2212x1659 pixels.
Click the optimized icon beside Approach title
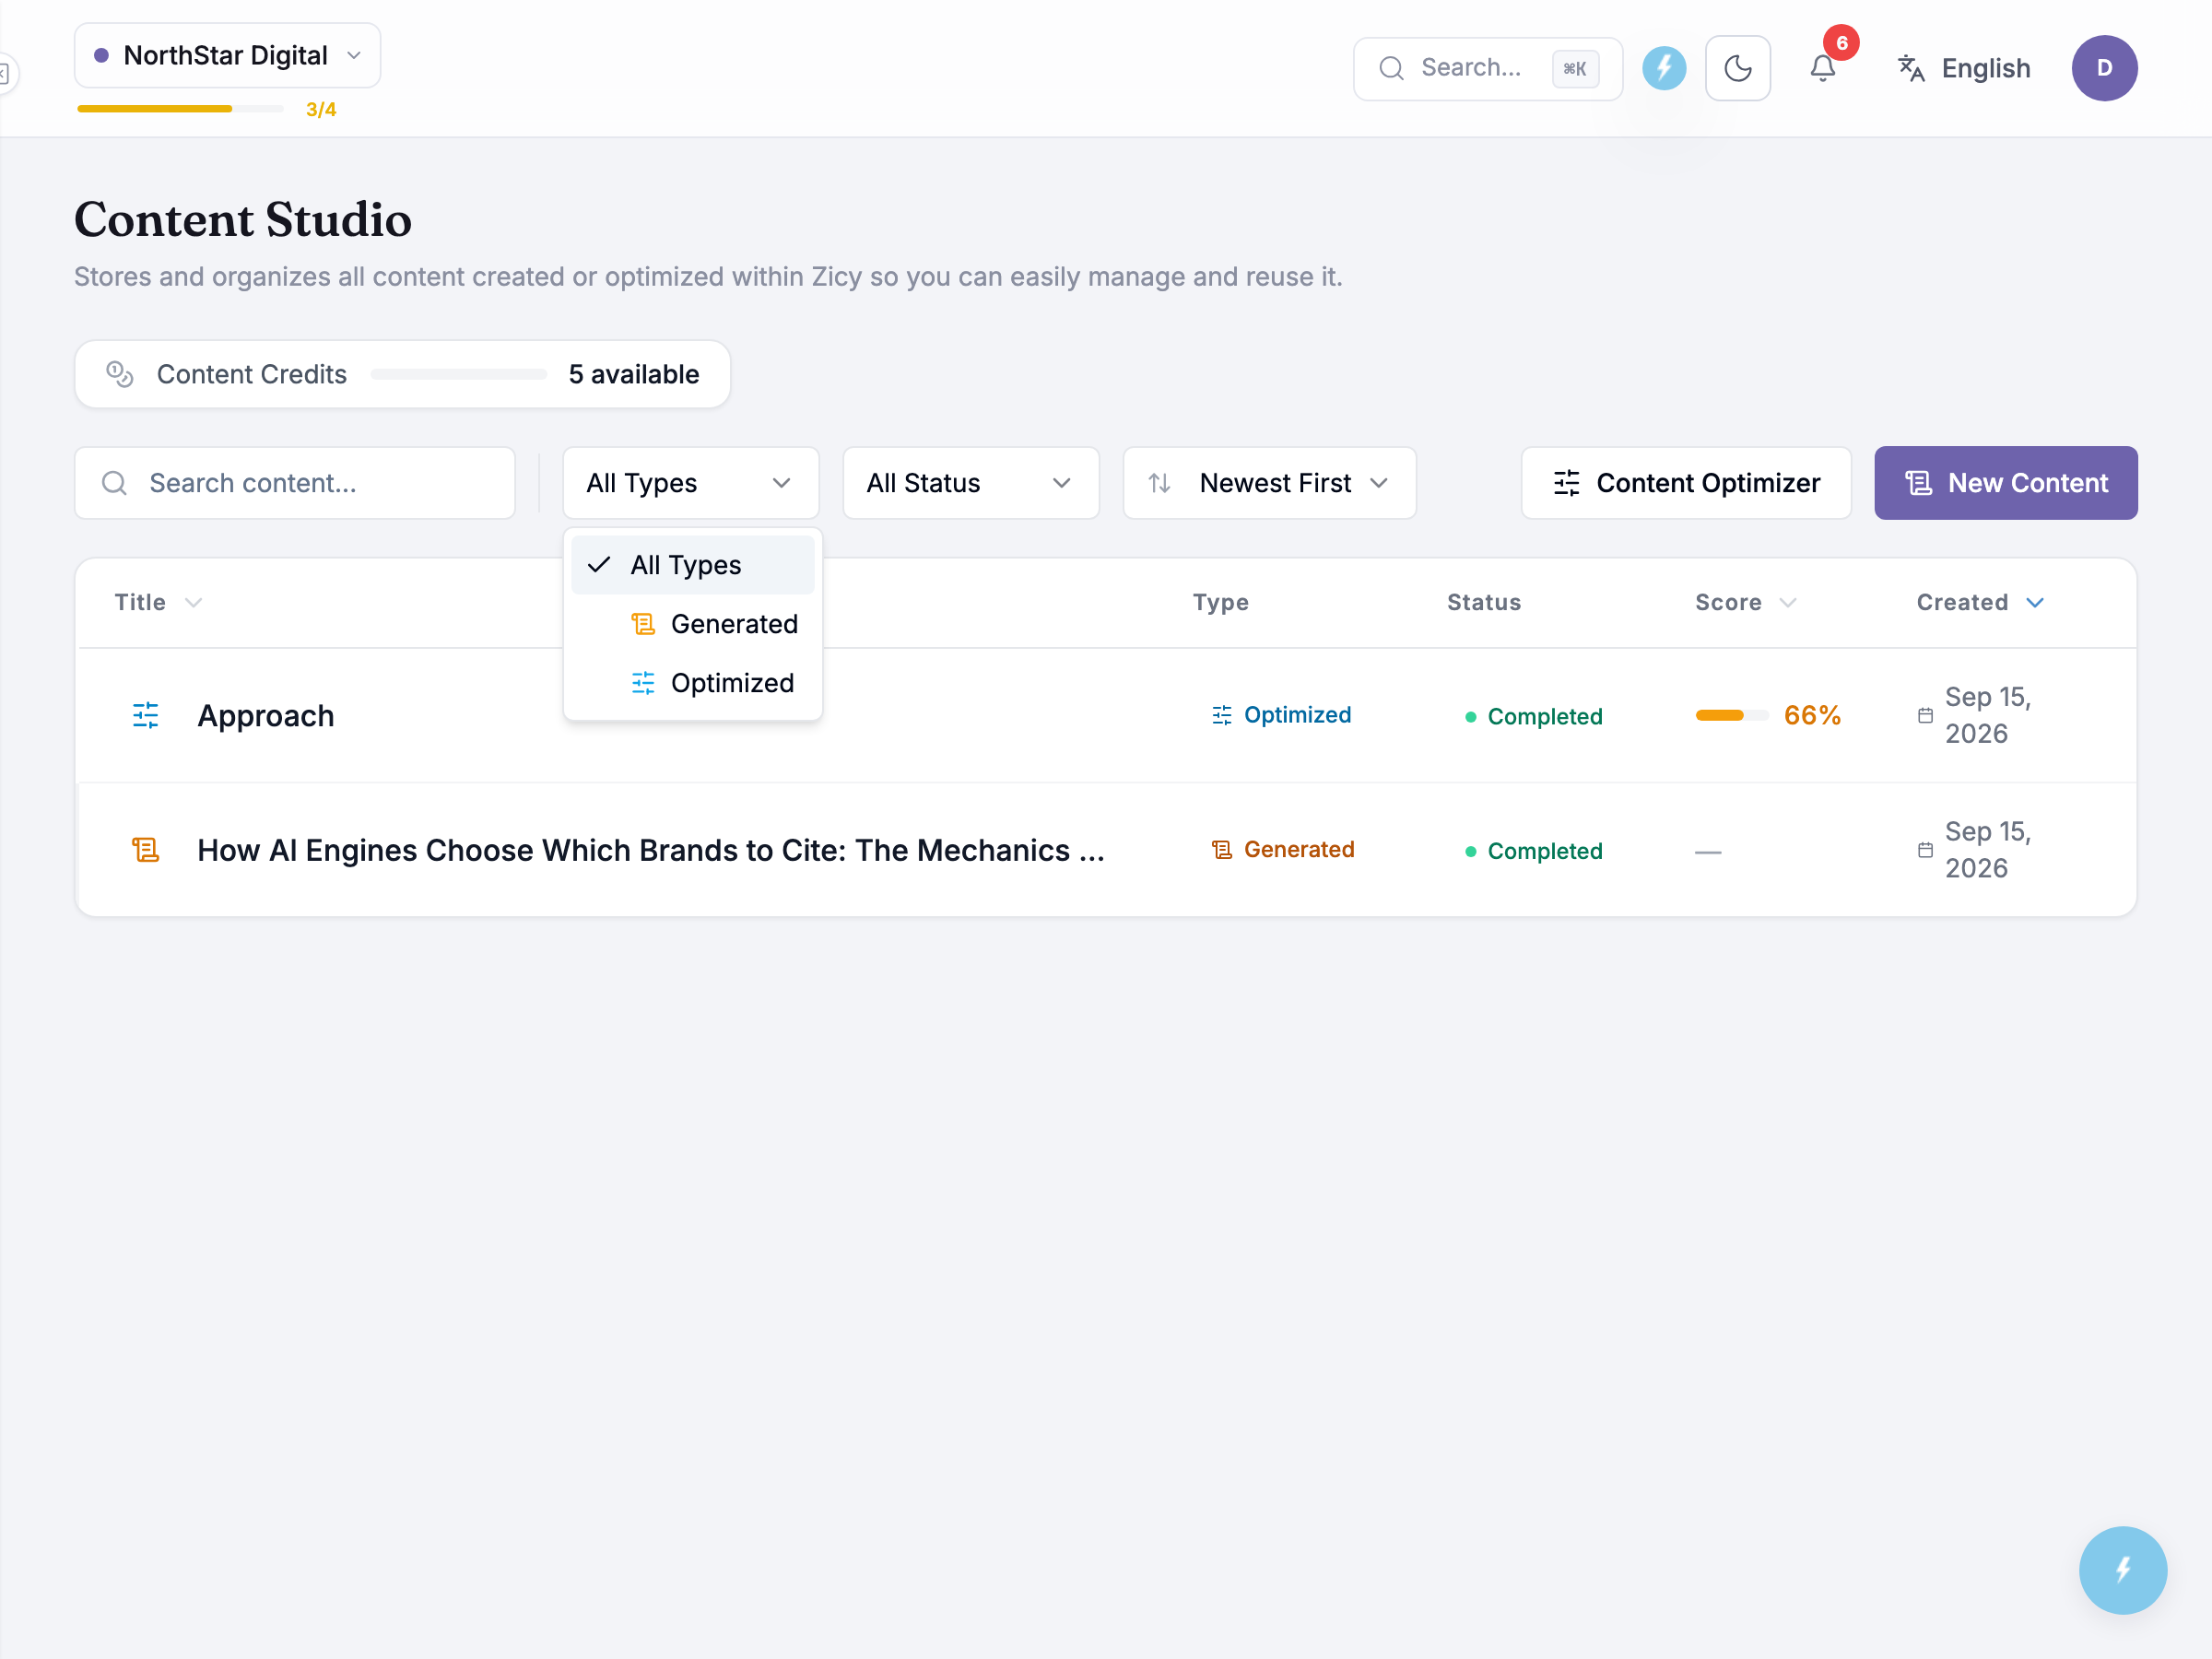[x=146, y=715]
